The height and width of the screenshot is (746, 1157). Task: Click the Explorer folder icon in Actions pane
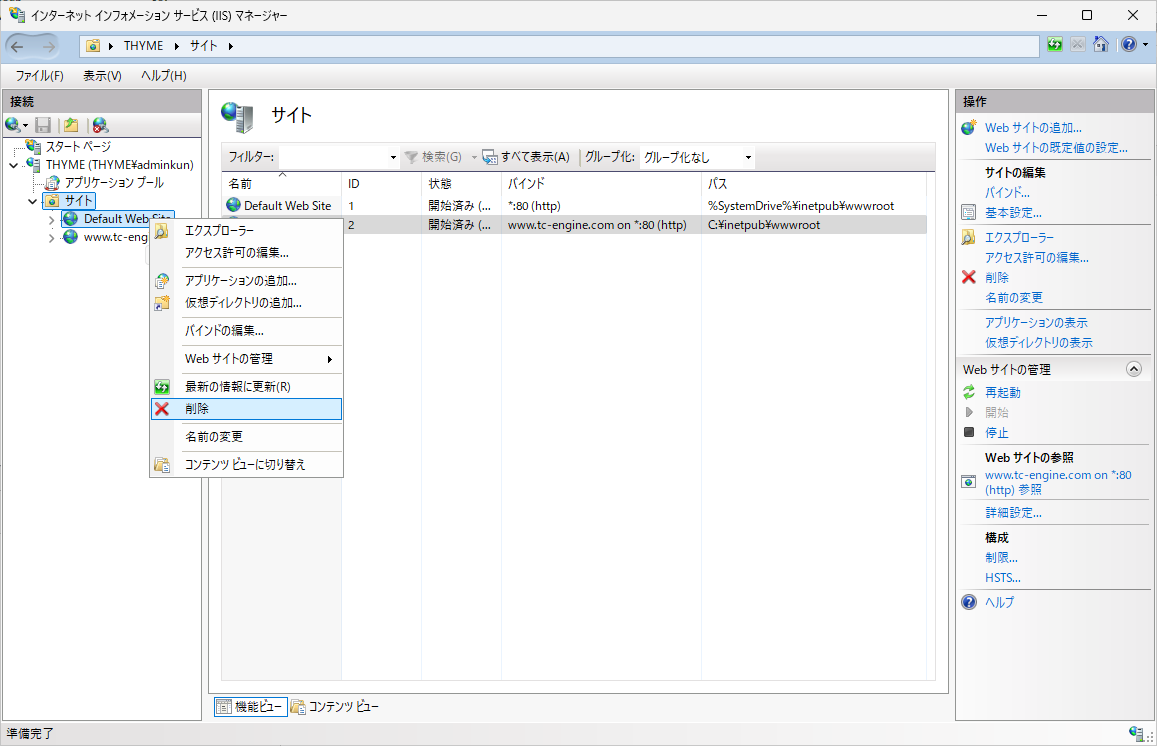pos(969,238)
